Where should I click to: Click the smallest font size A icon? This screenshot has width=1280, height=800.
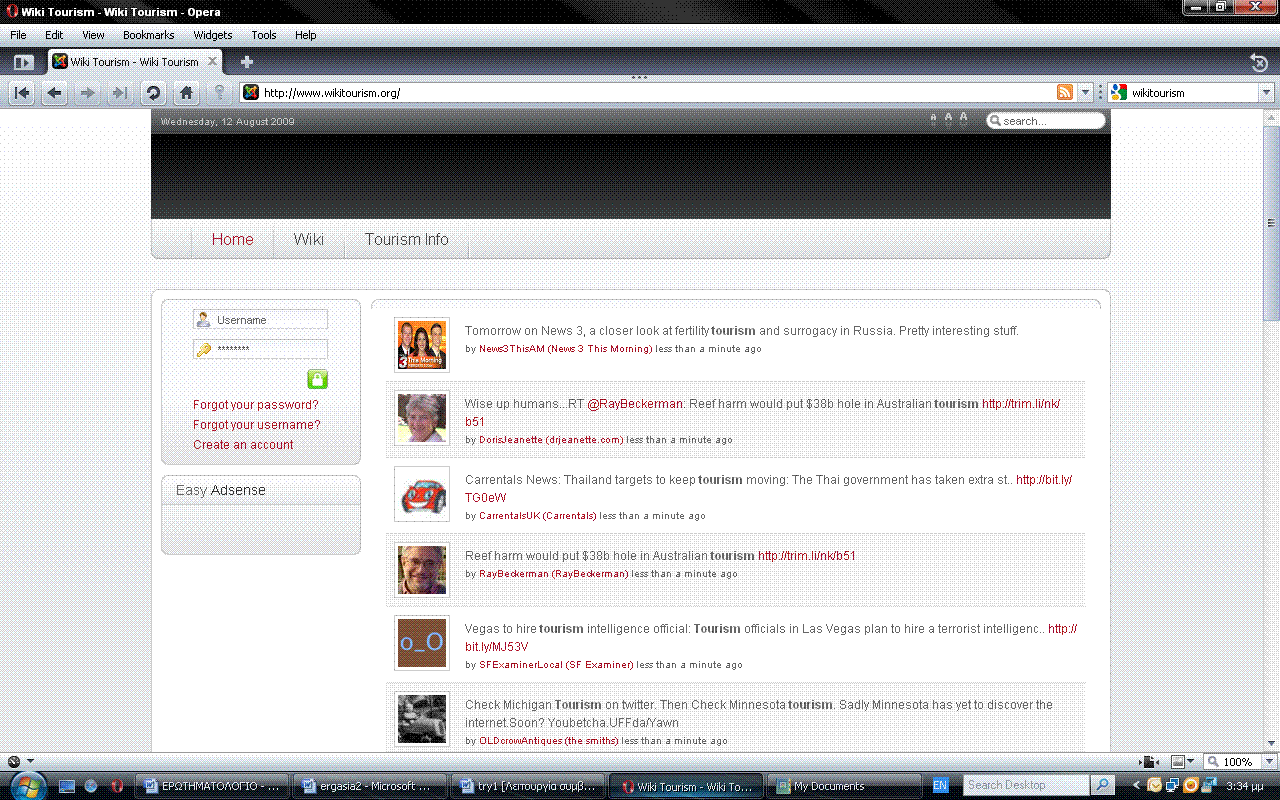tap(933, 120)
